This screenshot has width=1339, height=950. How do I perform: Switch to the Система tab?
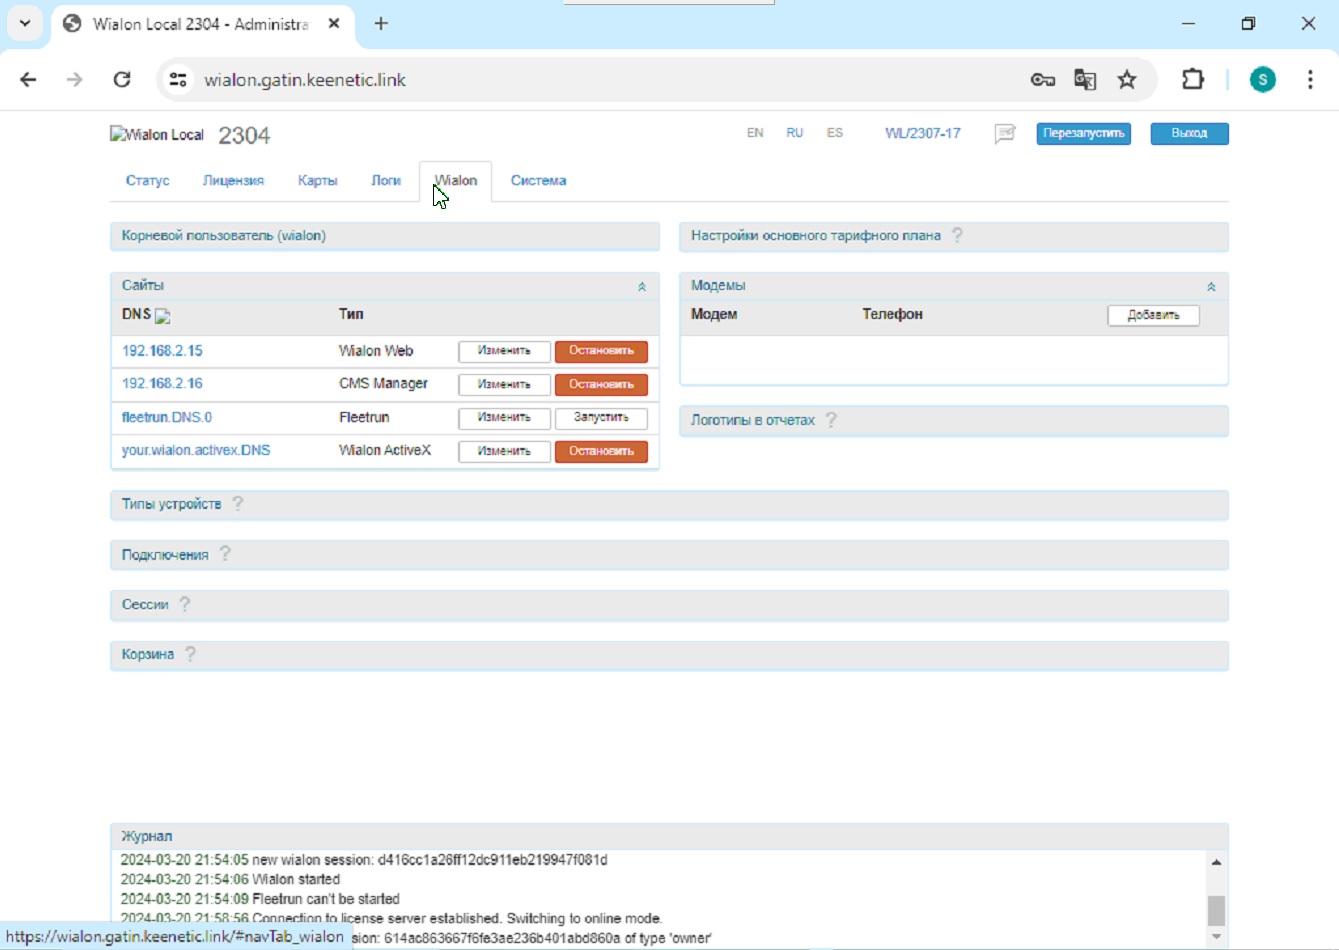538,181
